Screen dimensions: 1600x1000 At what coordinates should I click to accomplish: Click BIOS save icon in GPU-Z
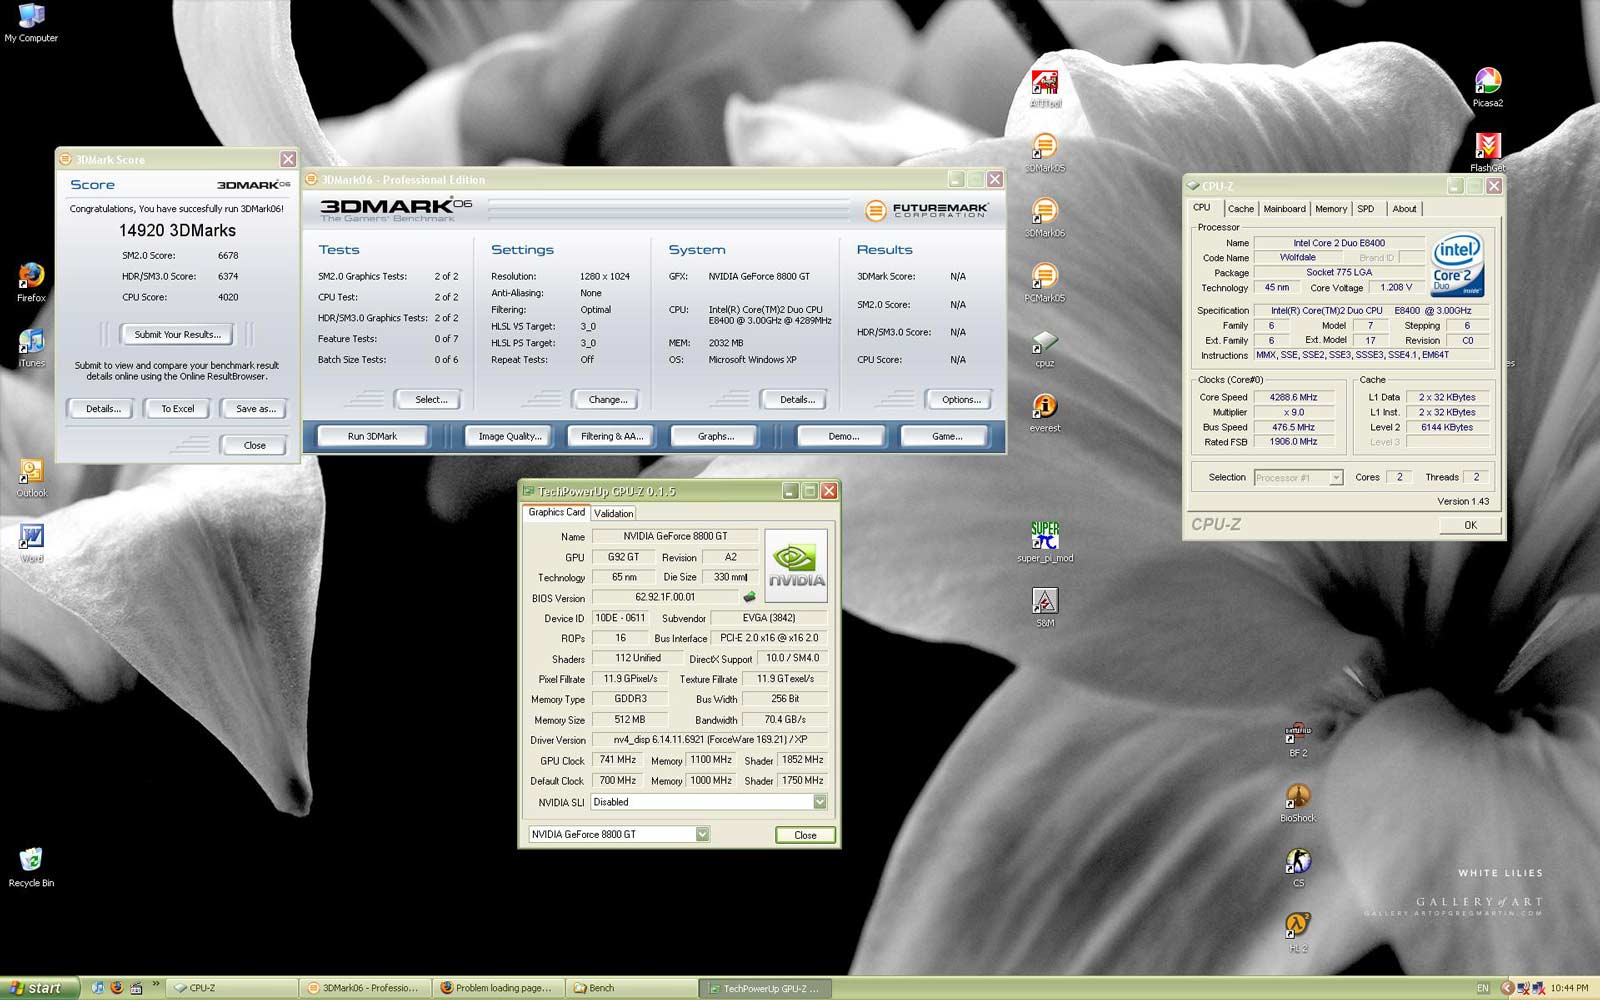click(x=749, y=597)
